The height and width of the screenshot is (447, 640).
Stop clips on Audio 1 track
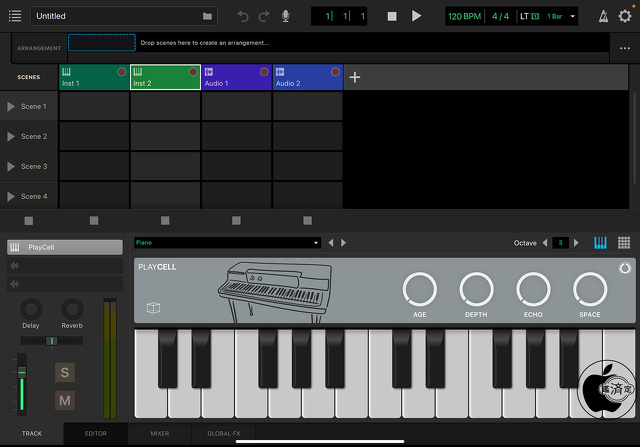click(236, 221)
